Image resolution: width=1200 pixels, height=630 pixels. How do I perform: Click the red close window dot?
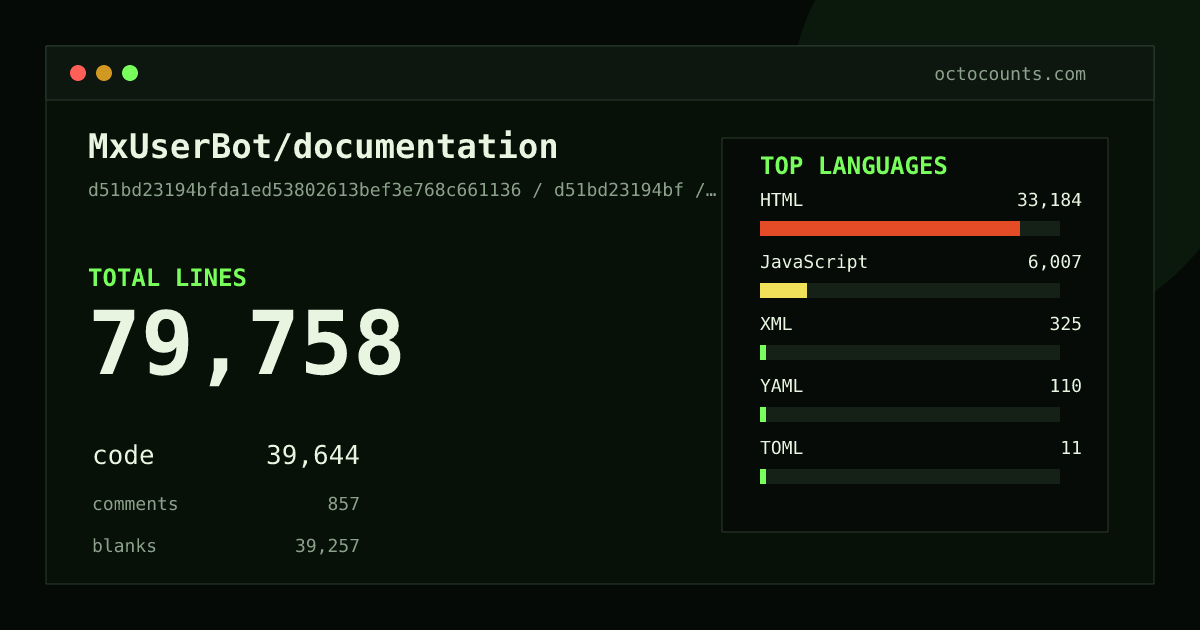click(x=78, y=73)
